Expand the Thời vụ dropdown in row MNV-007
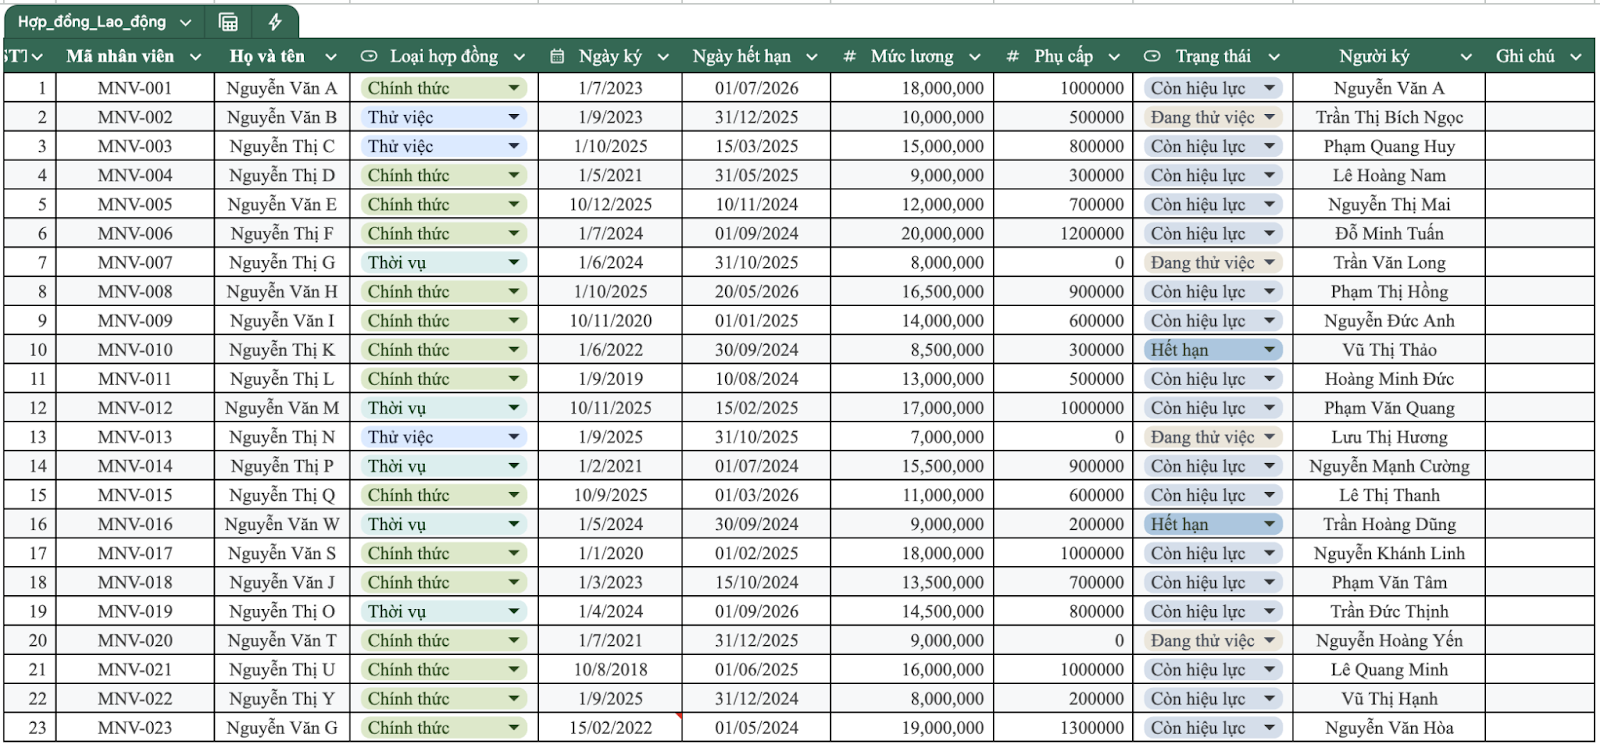The image size is (1600, 748). (514, 263)
